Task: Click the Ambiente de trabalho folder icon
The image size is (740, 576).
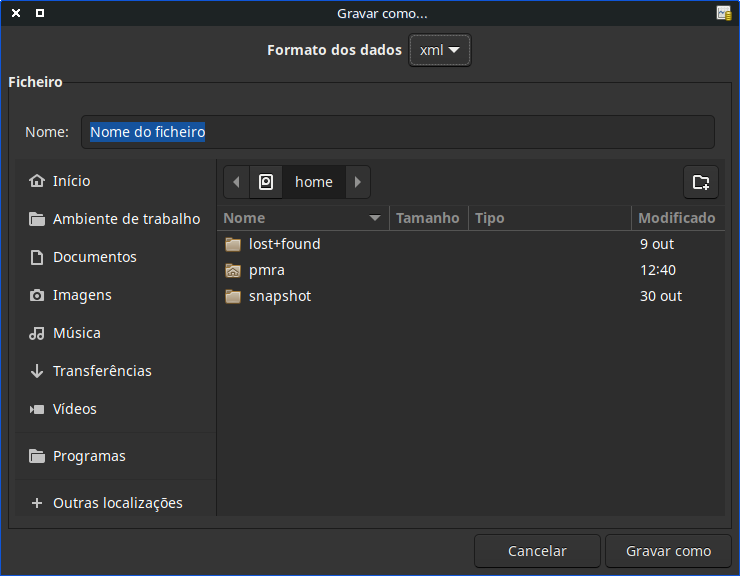Action: tap(37, 219)
